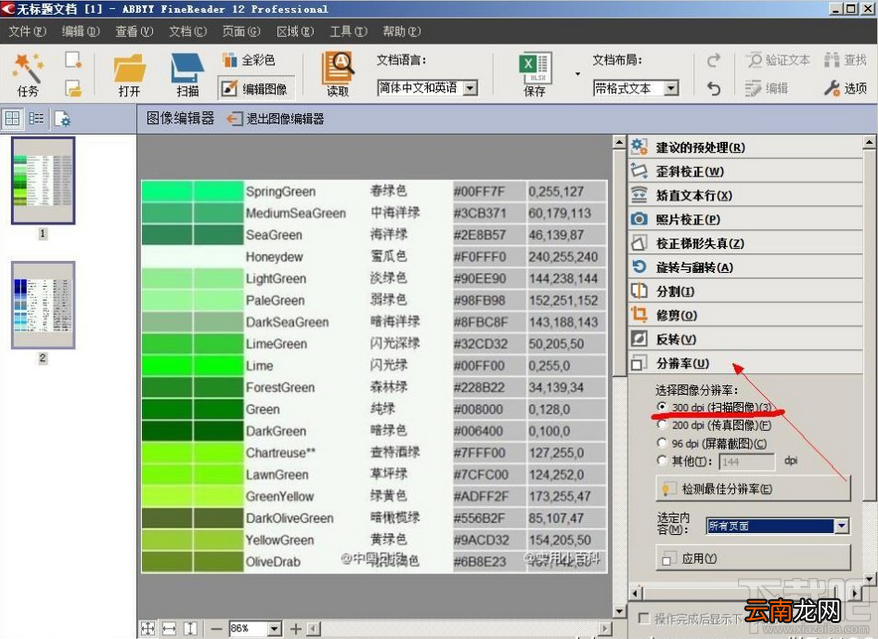
Task: Select page 2 thumbnail
Action: click(x=43, y=305)
